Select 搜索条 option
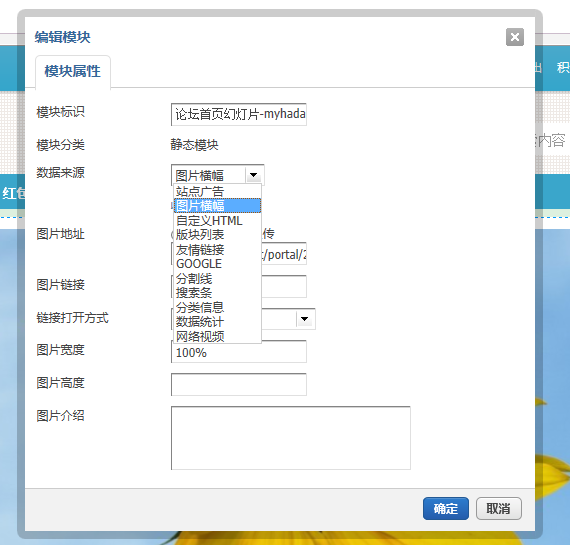Screen dimensions: 570x545 pyautogui.click(x=217, y=293)
